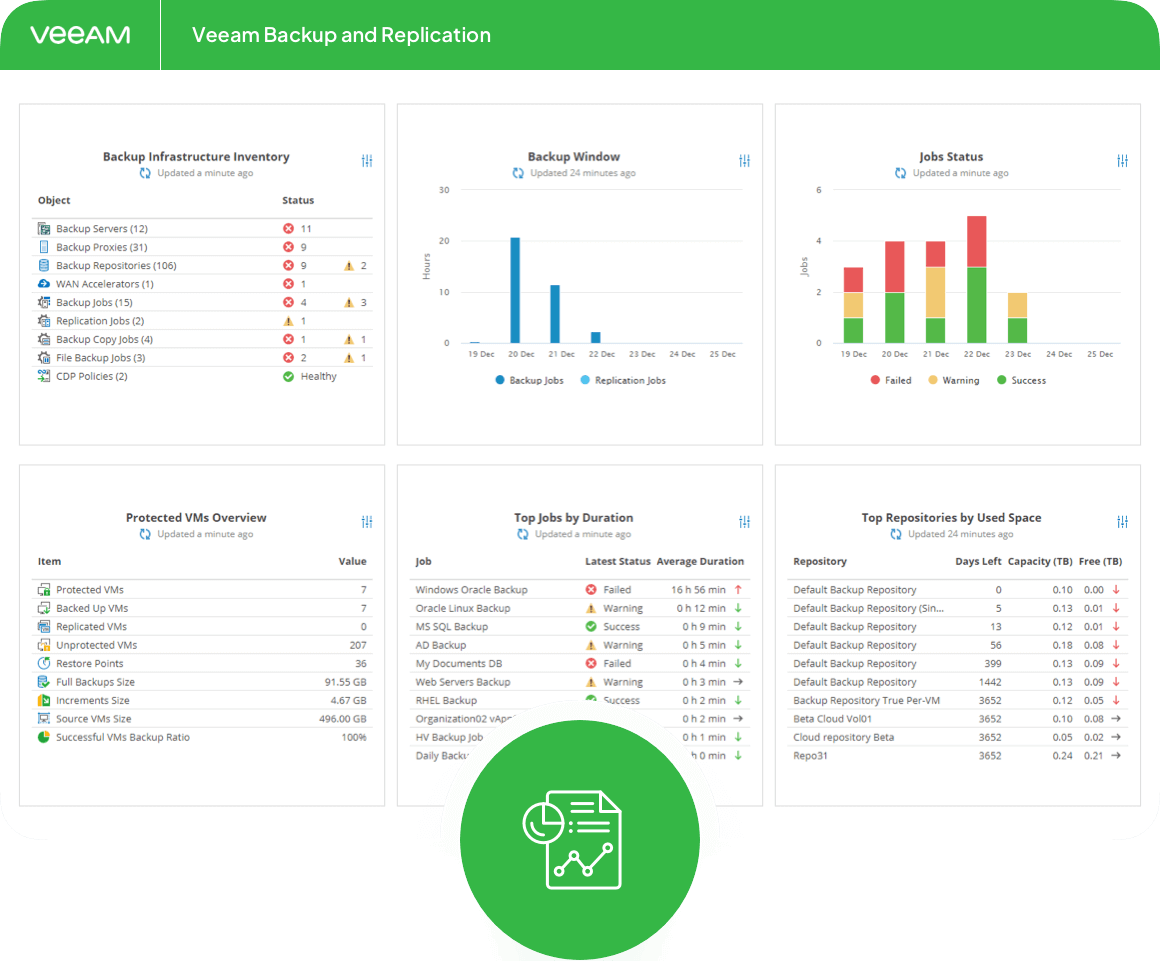Toggle Replication Jobs legend in Backup Window chart
The width and height of the screenshot is (1160, 961).
623,380
